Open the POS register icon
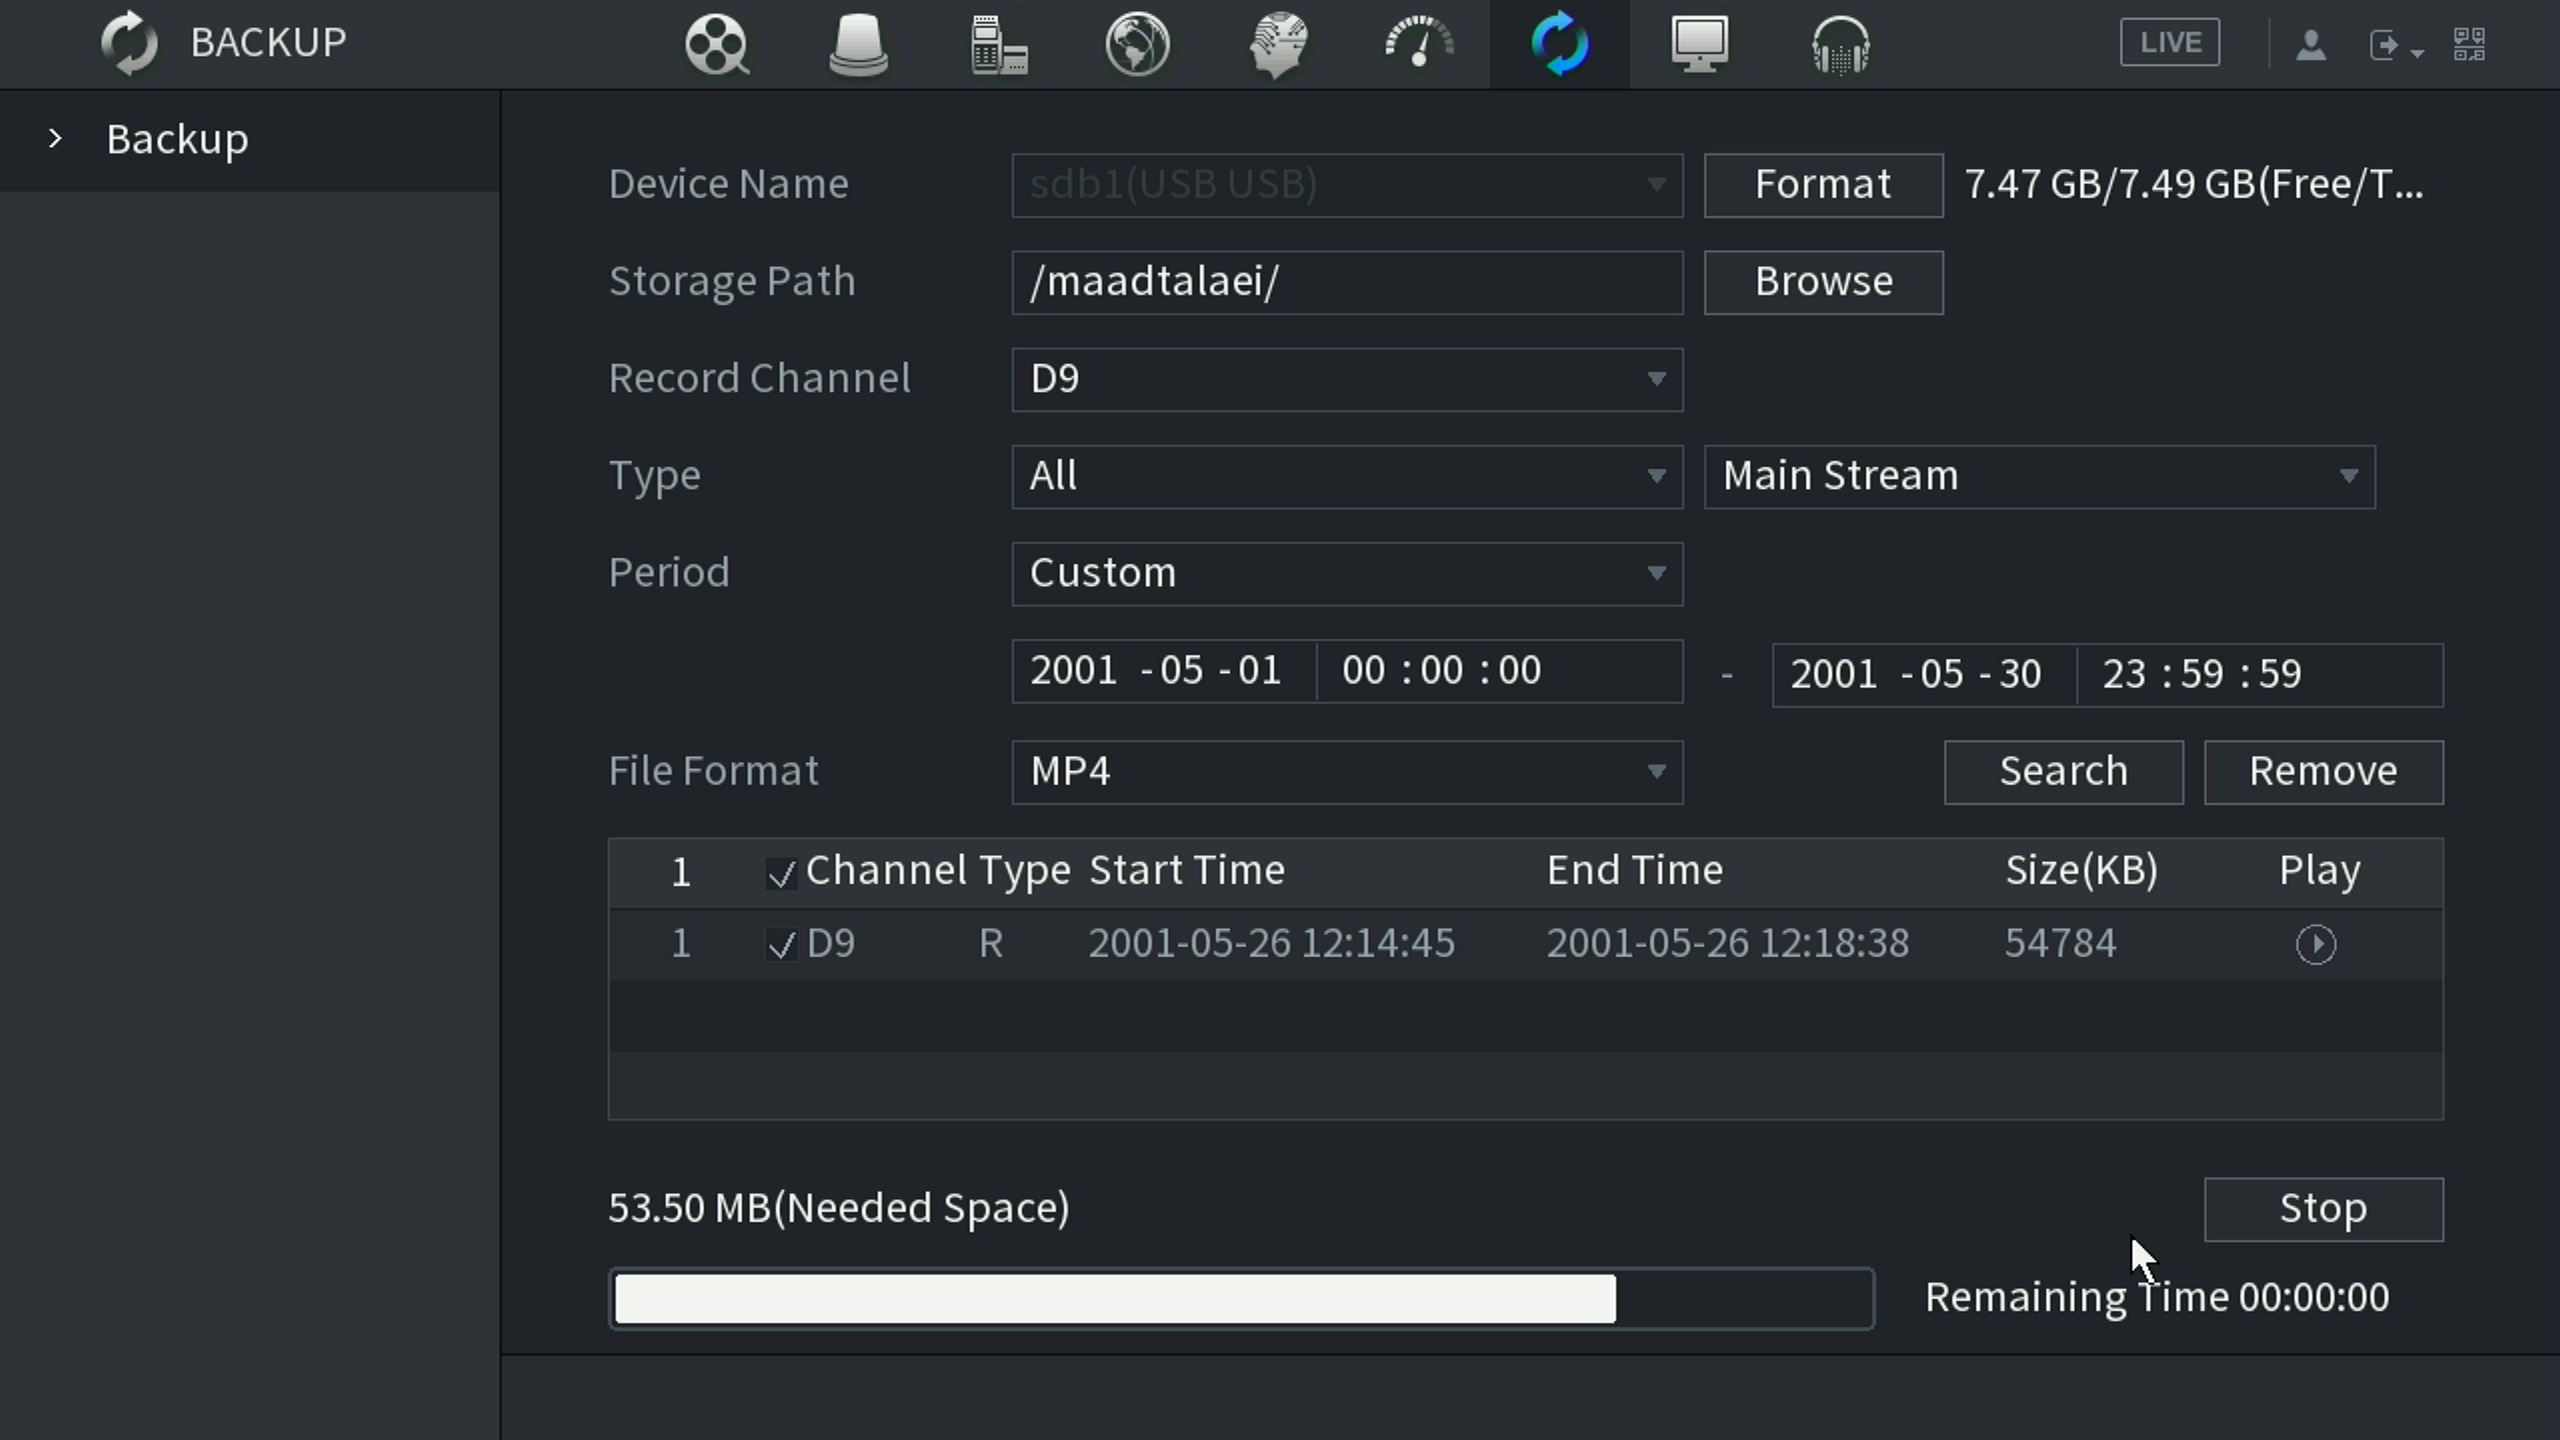Image resolution: width=2560 pixels, height=1440 pixels. point(998,44)
